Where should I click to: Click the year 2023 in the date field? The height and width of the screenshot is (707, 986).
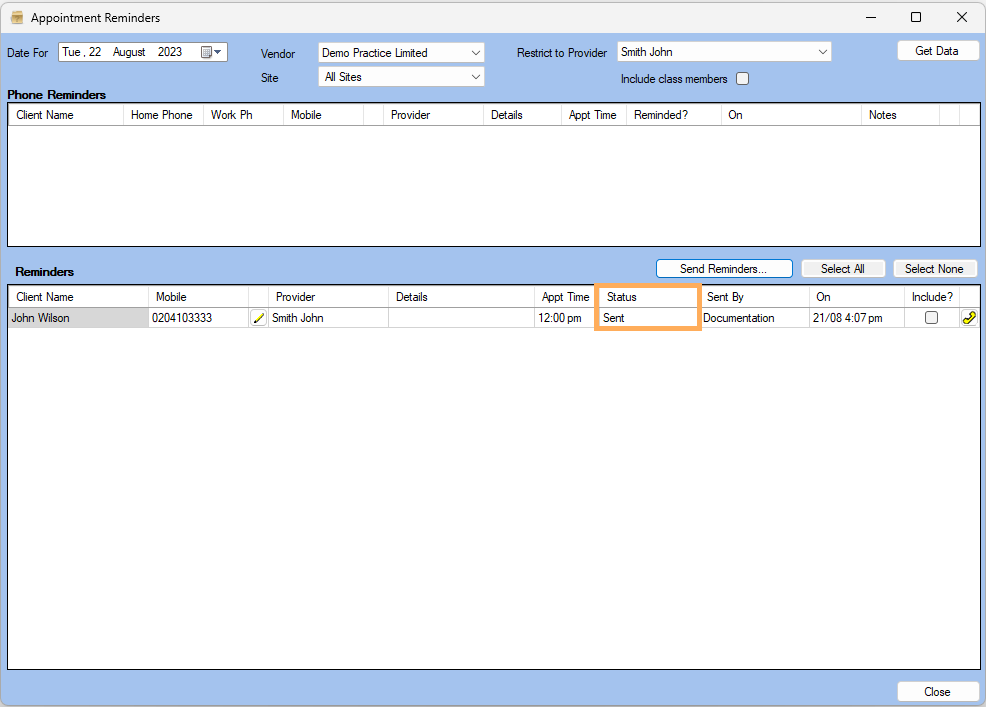tap(170, 52)
